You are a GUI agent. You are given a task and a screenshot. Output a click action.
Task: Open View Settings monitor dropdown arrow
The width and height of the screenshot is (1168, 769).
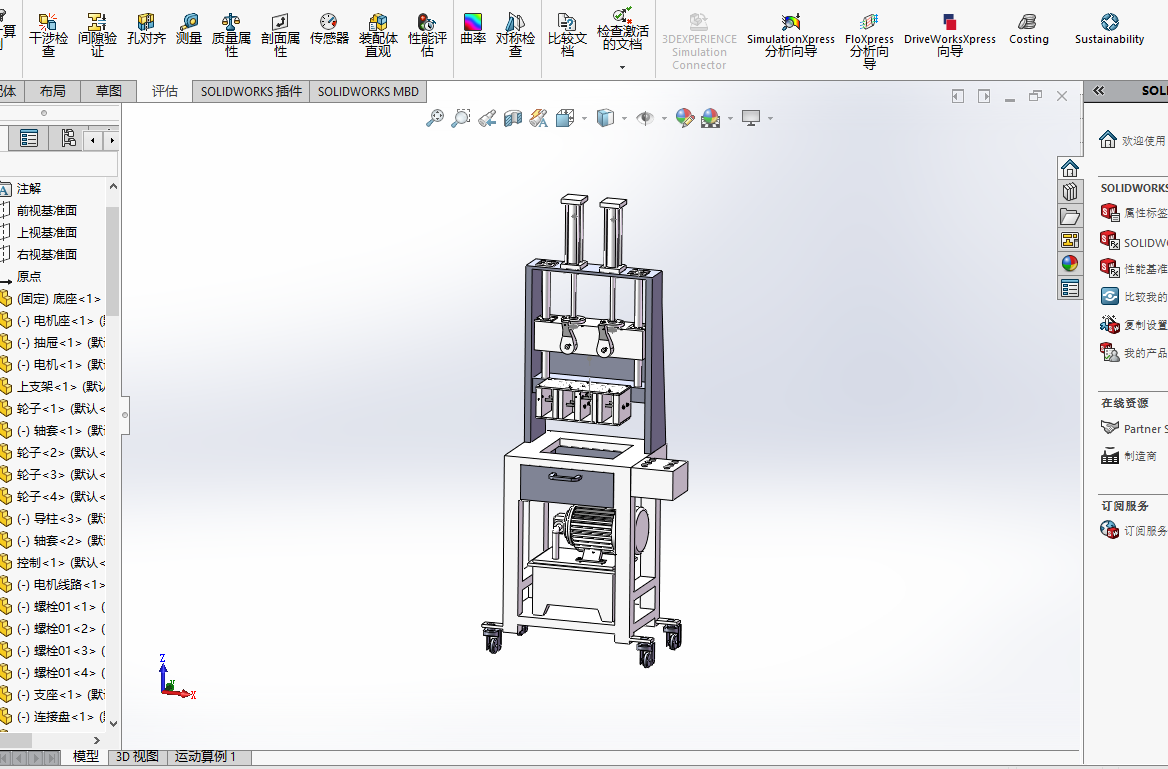click(769, 118)
